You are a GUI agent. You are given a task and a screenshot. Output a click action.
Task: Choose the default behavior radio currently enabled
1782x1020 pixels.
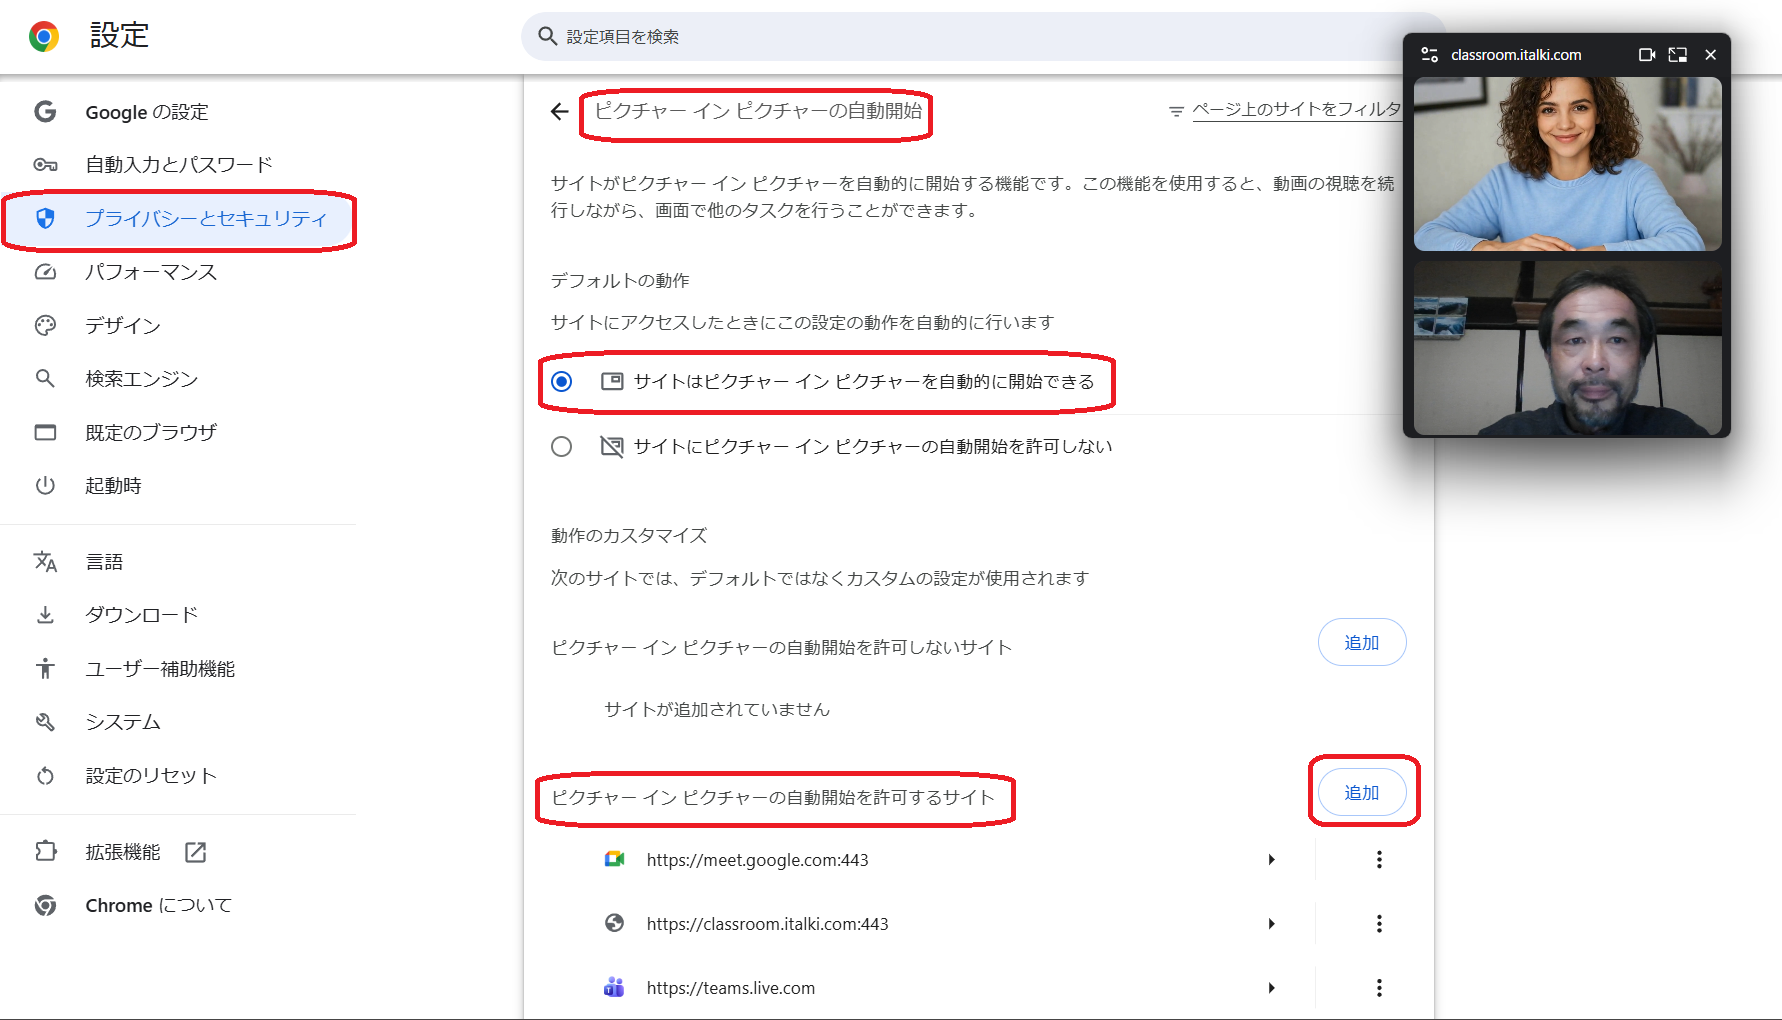(x=562, y=381)
